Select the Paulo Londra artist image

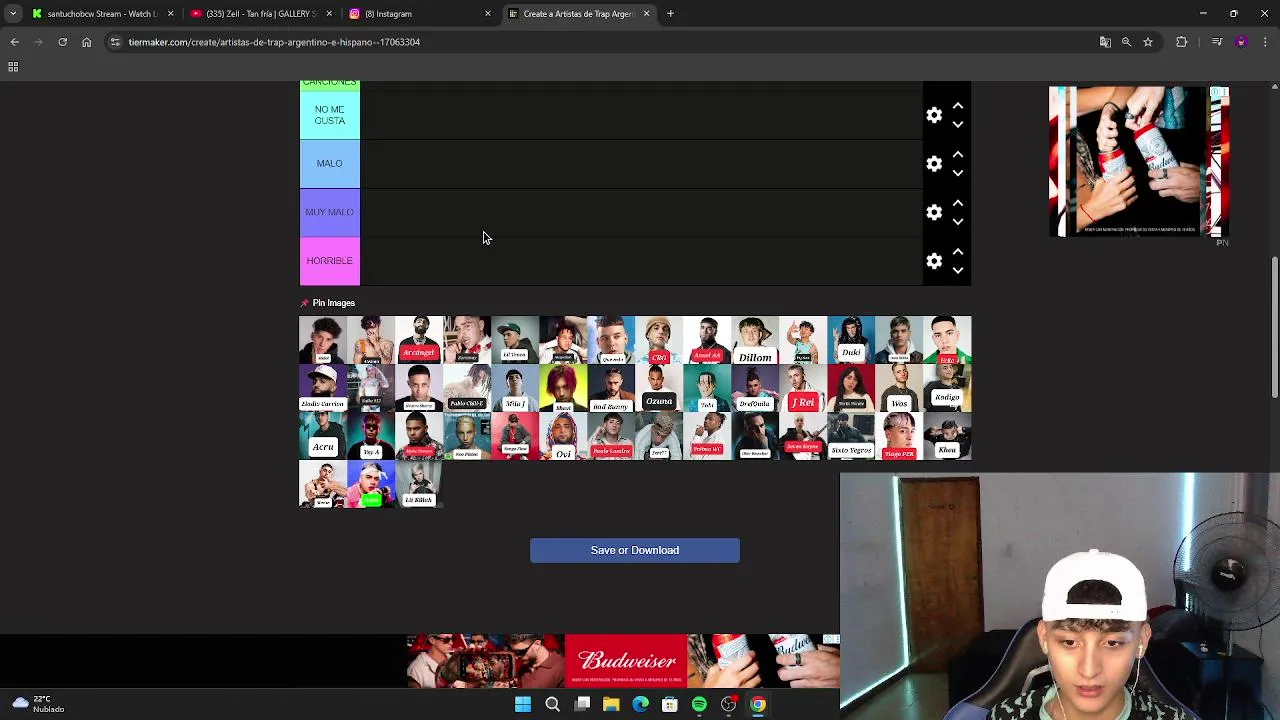click(611, 436)
